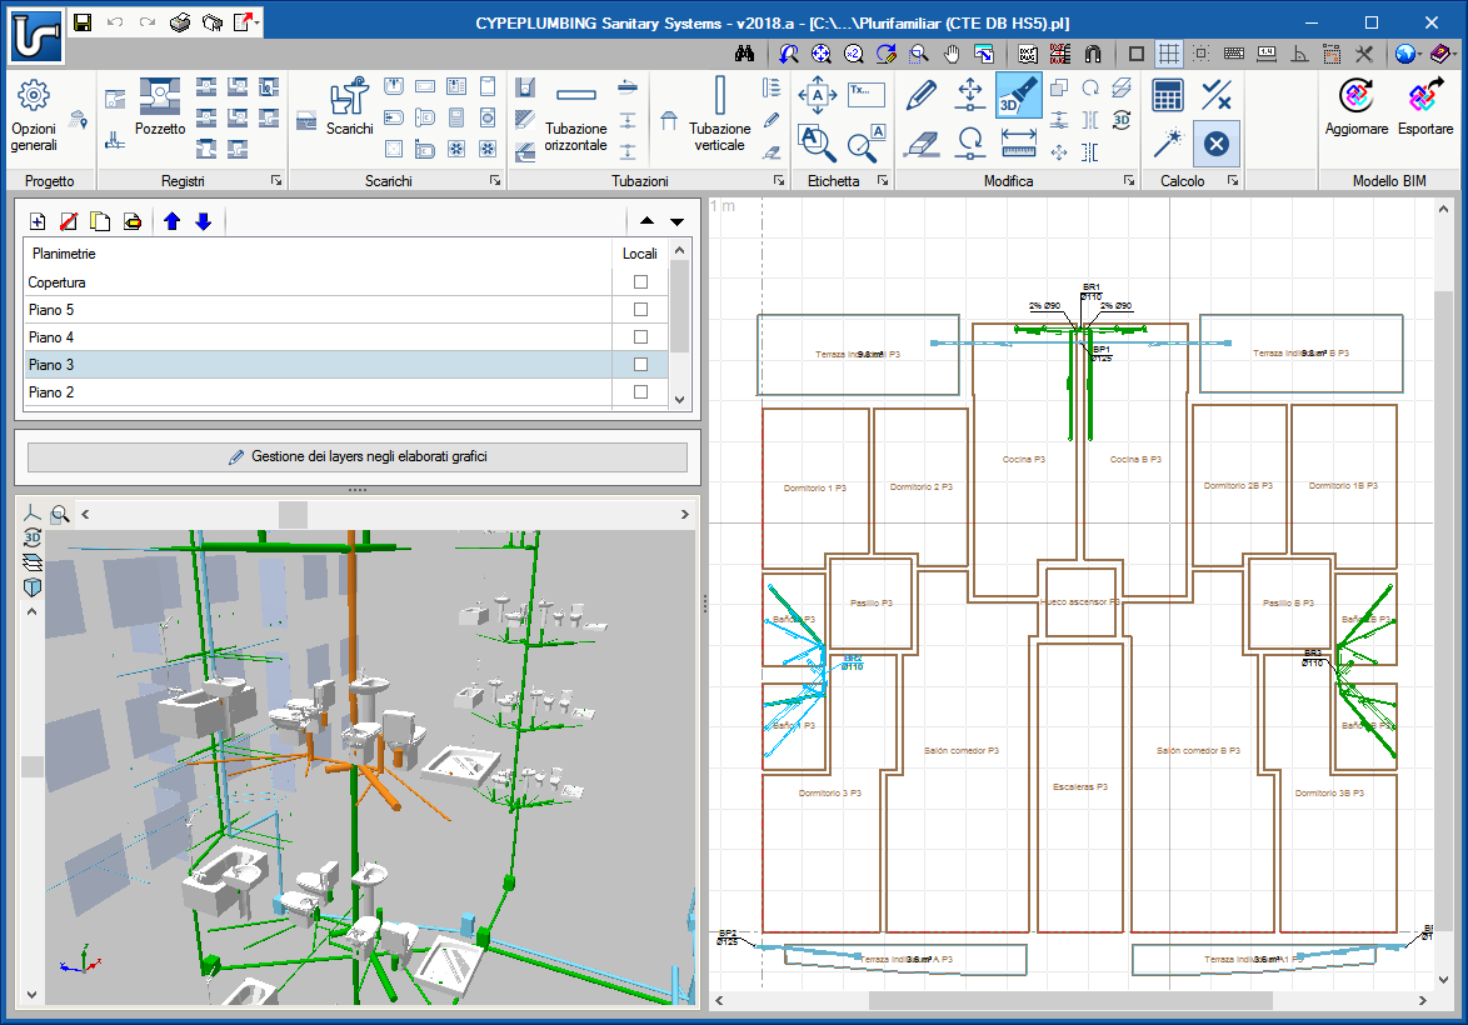Select the Tubazione verticale pipe tool

pos(719,114)
